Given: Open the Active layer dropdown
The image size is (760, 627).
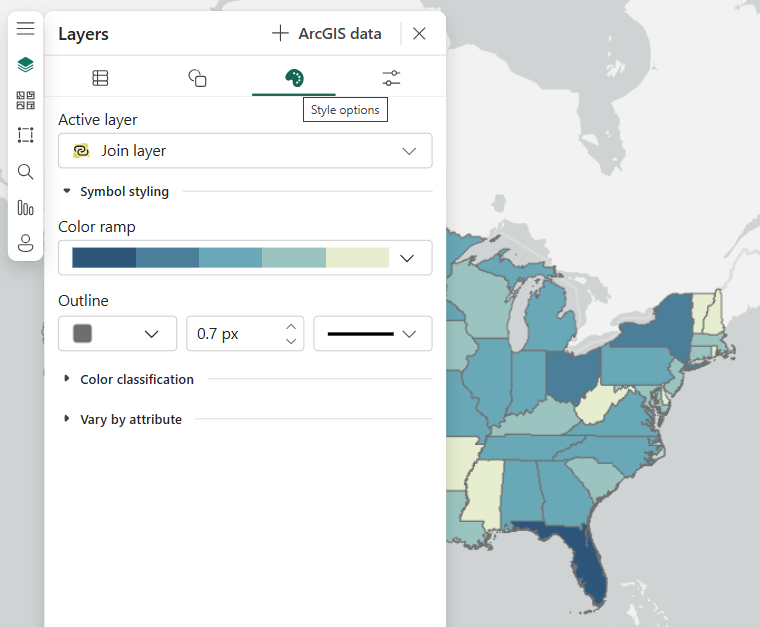Looking at the screenshot, I should 245,151.
